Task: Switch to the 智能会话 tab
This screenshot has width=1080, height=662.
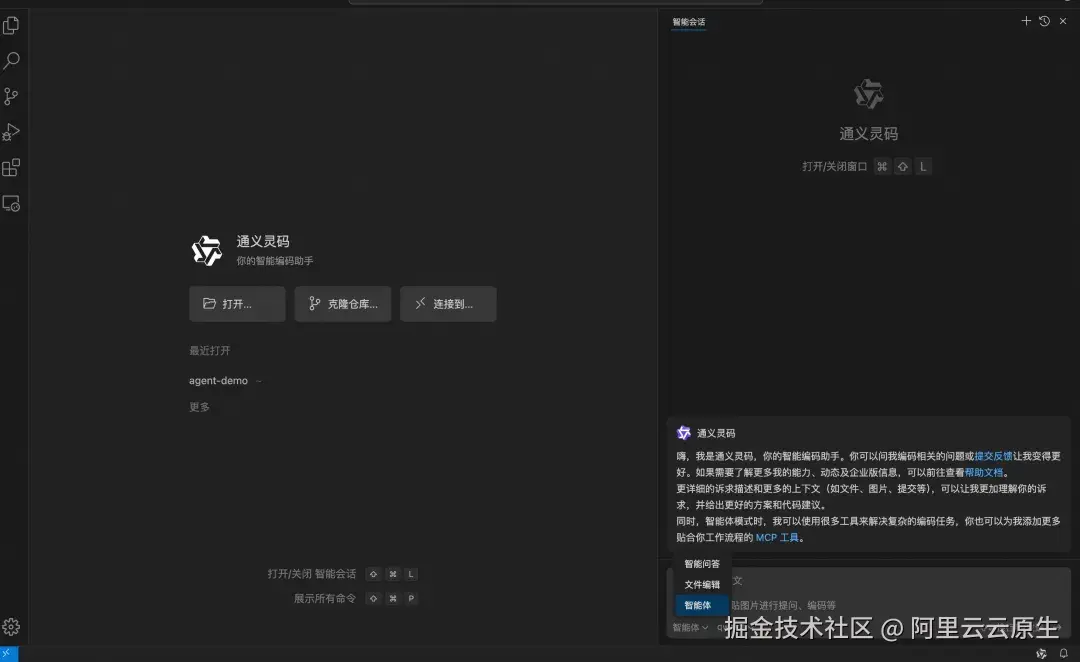Action: 689,21
